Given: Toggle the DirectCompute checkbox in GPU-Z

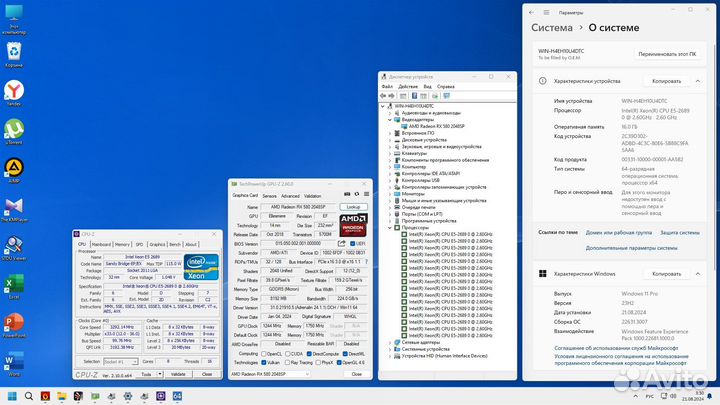Looking at the screenshot, I should point(309,354).
